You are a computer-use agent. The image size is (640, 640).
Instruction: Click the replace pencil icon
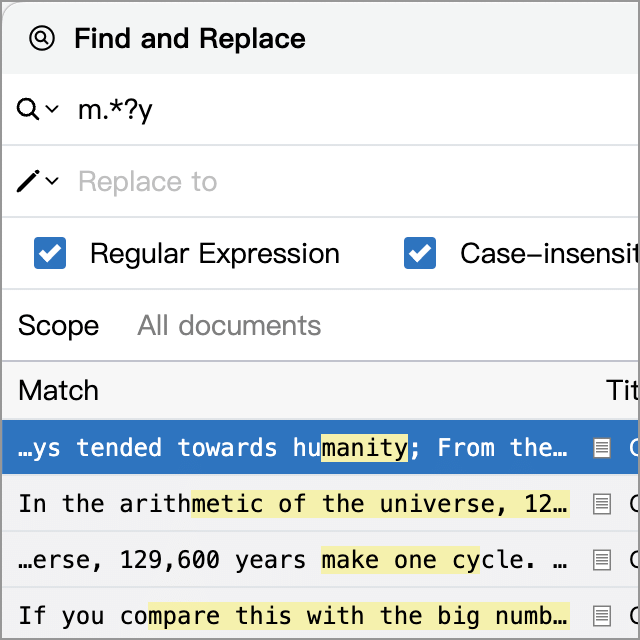point(28,181)
